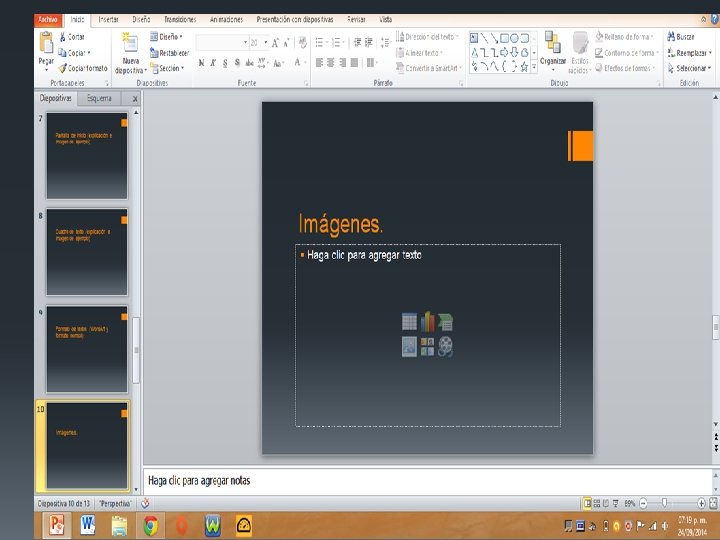The height and width of the screenshot is (540, 720).
Task: Insert SmartArt graphic from the placeholder
Action: pos(445,321)
